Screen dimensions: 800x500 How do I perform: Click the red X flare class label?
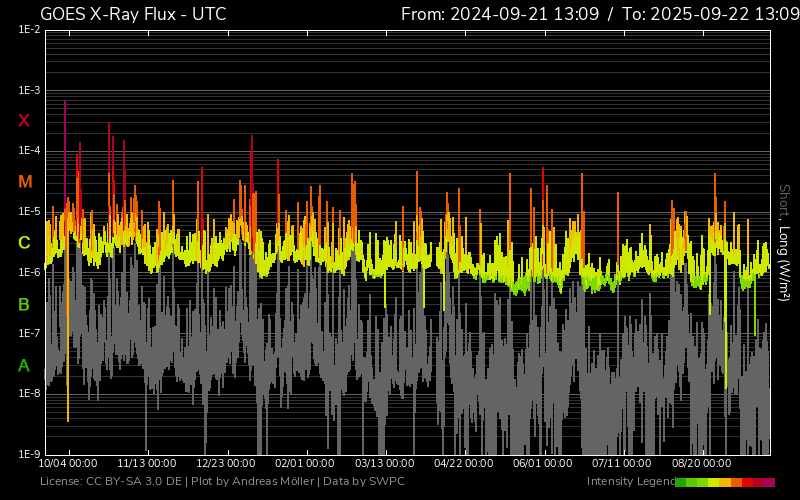[x=24, y=121]
